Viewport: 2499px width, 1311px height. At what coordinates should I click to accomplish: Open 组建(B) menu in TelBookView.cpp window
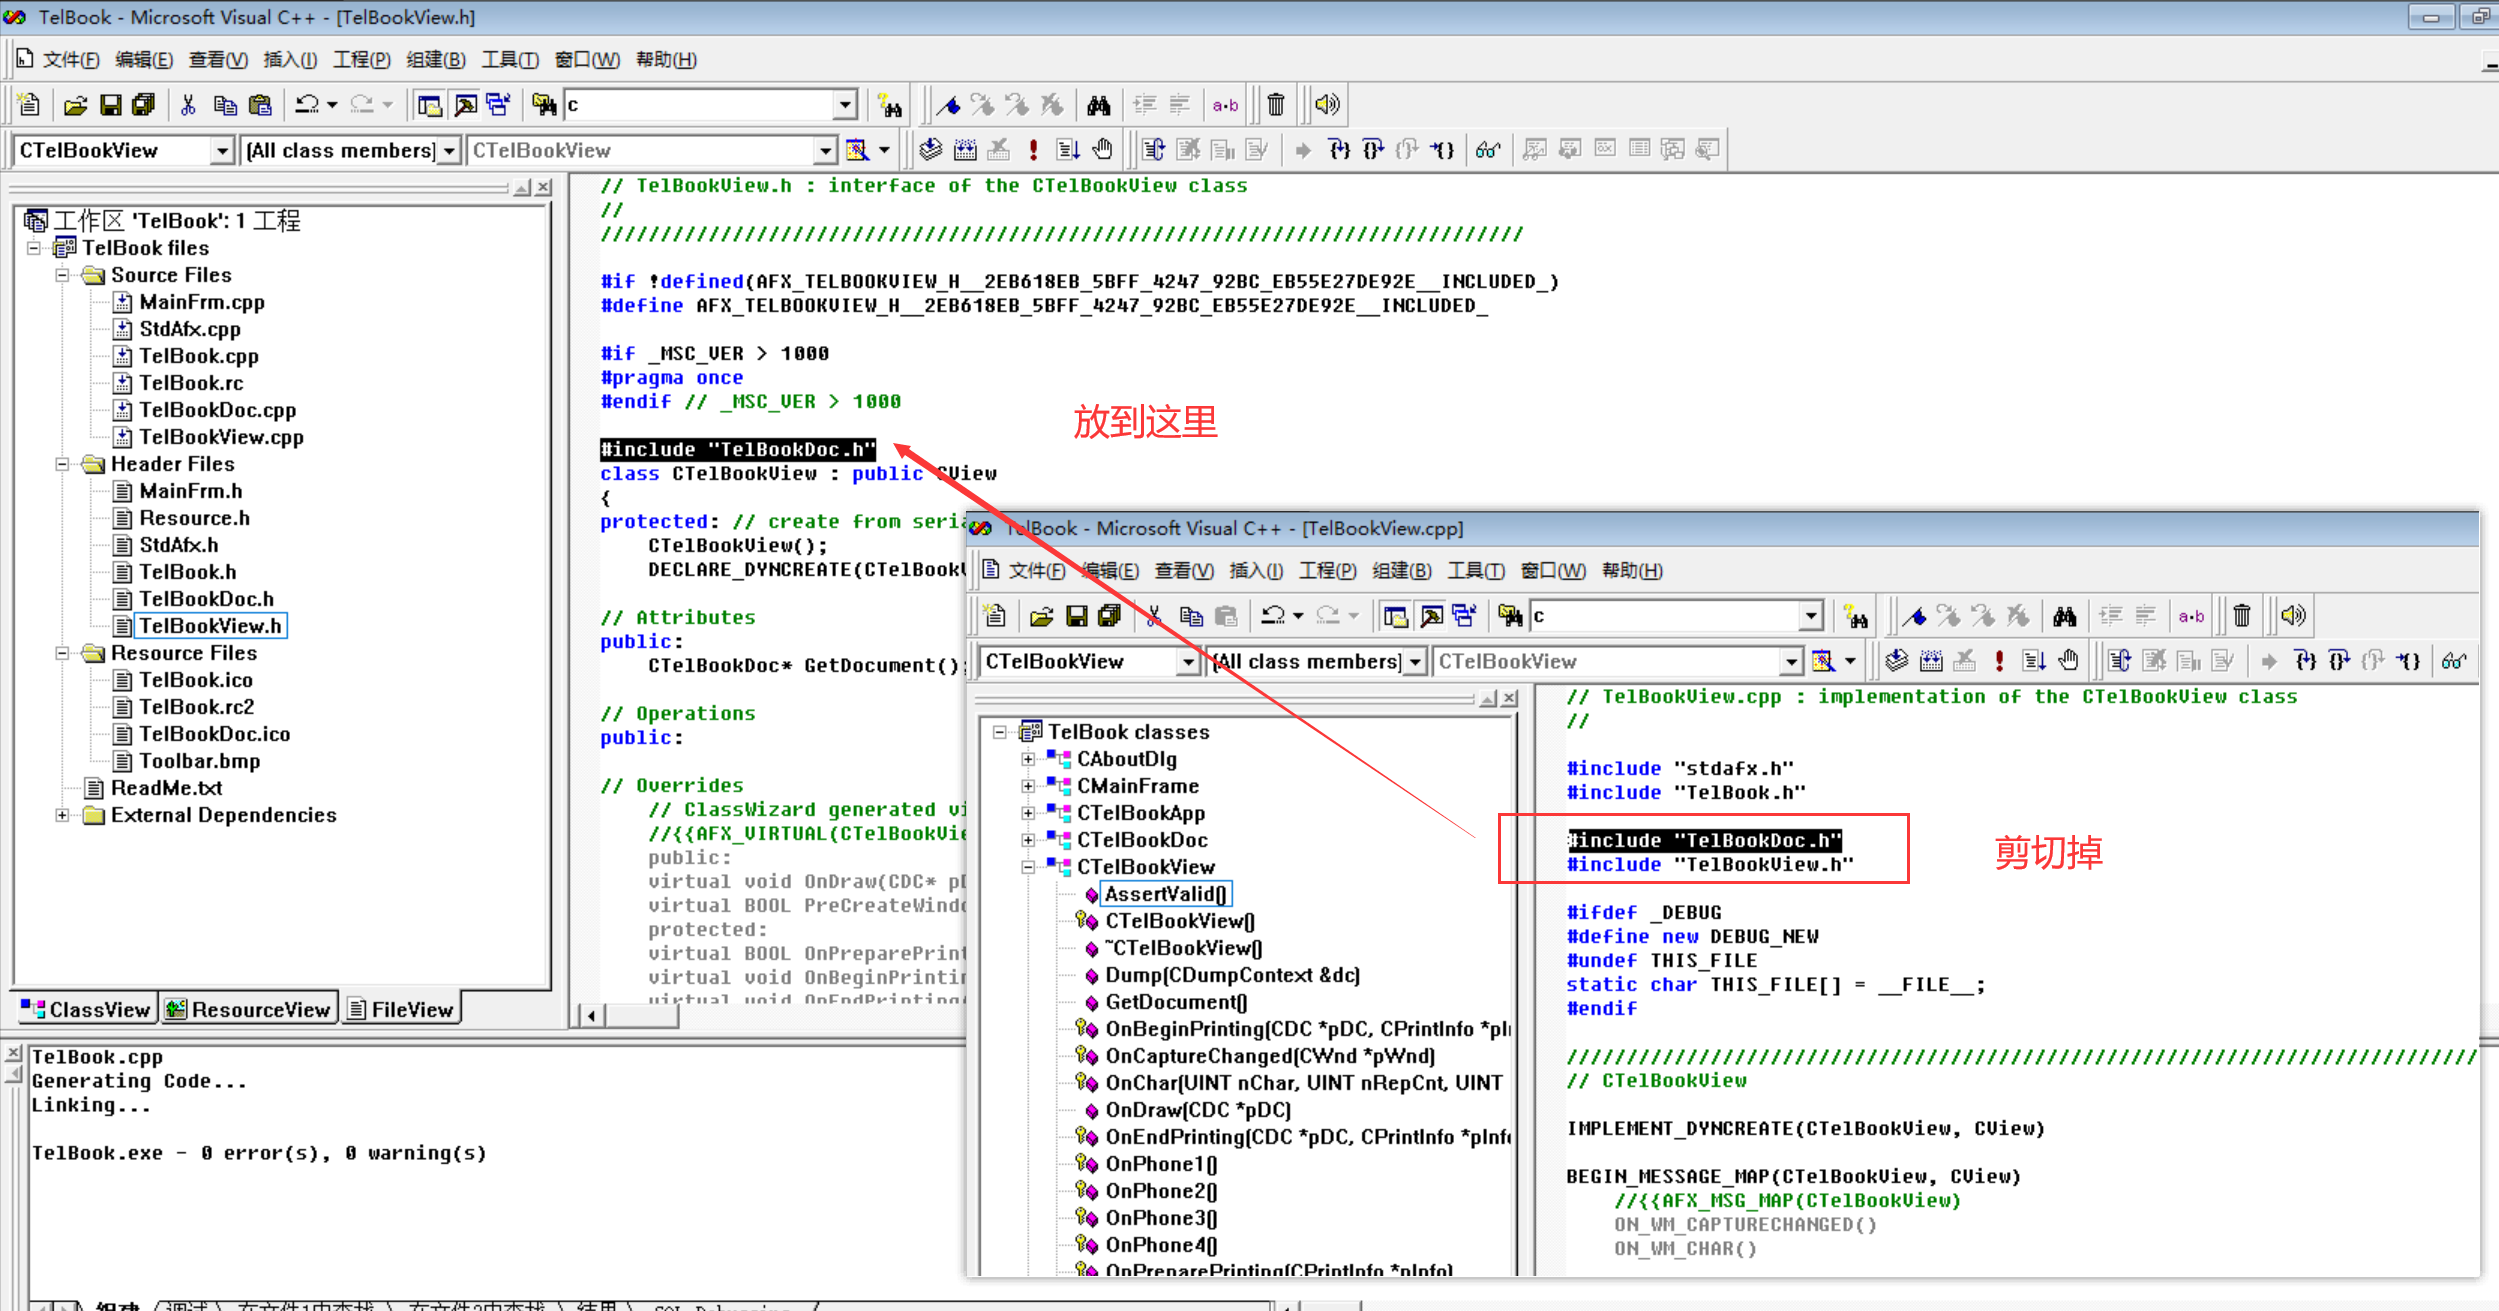pos(1402,571)
